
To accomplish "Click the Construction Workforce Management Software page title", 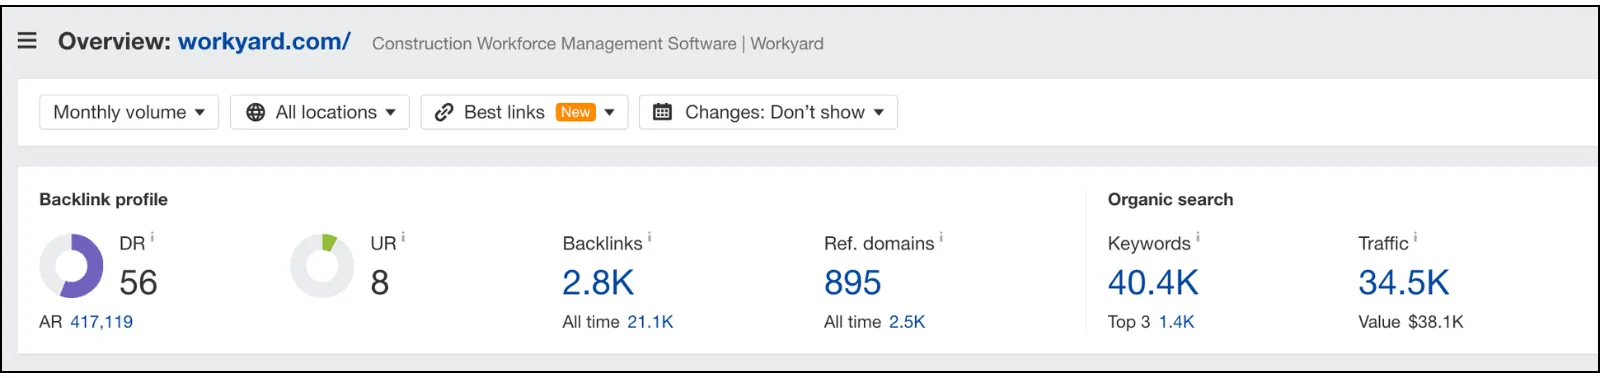I will pyautogui.click(x=598, y=43).
